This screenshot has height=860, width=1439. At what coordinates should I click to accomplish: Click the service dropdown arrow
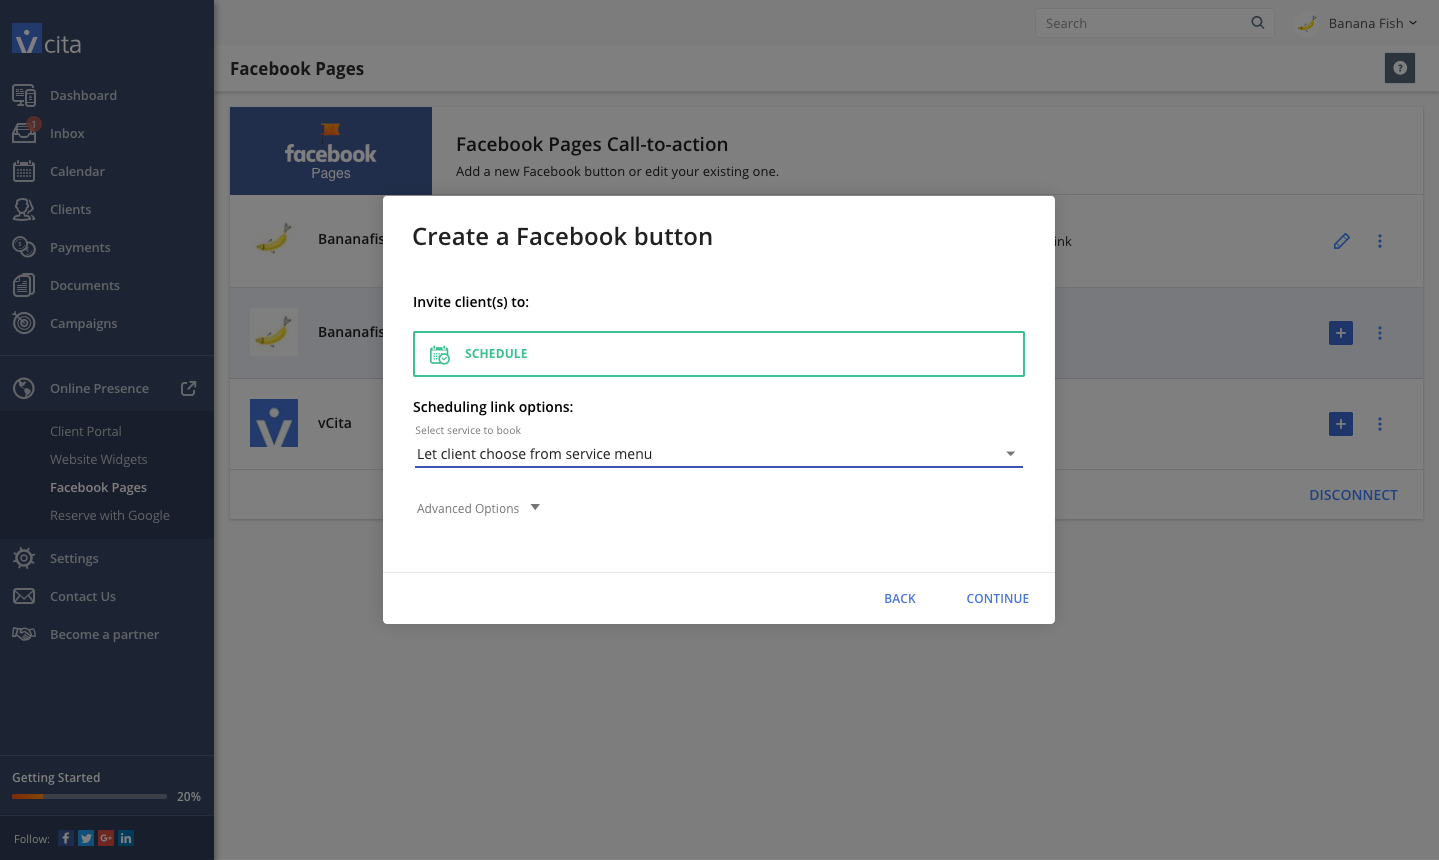[x=1010, y=454]
